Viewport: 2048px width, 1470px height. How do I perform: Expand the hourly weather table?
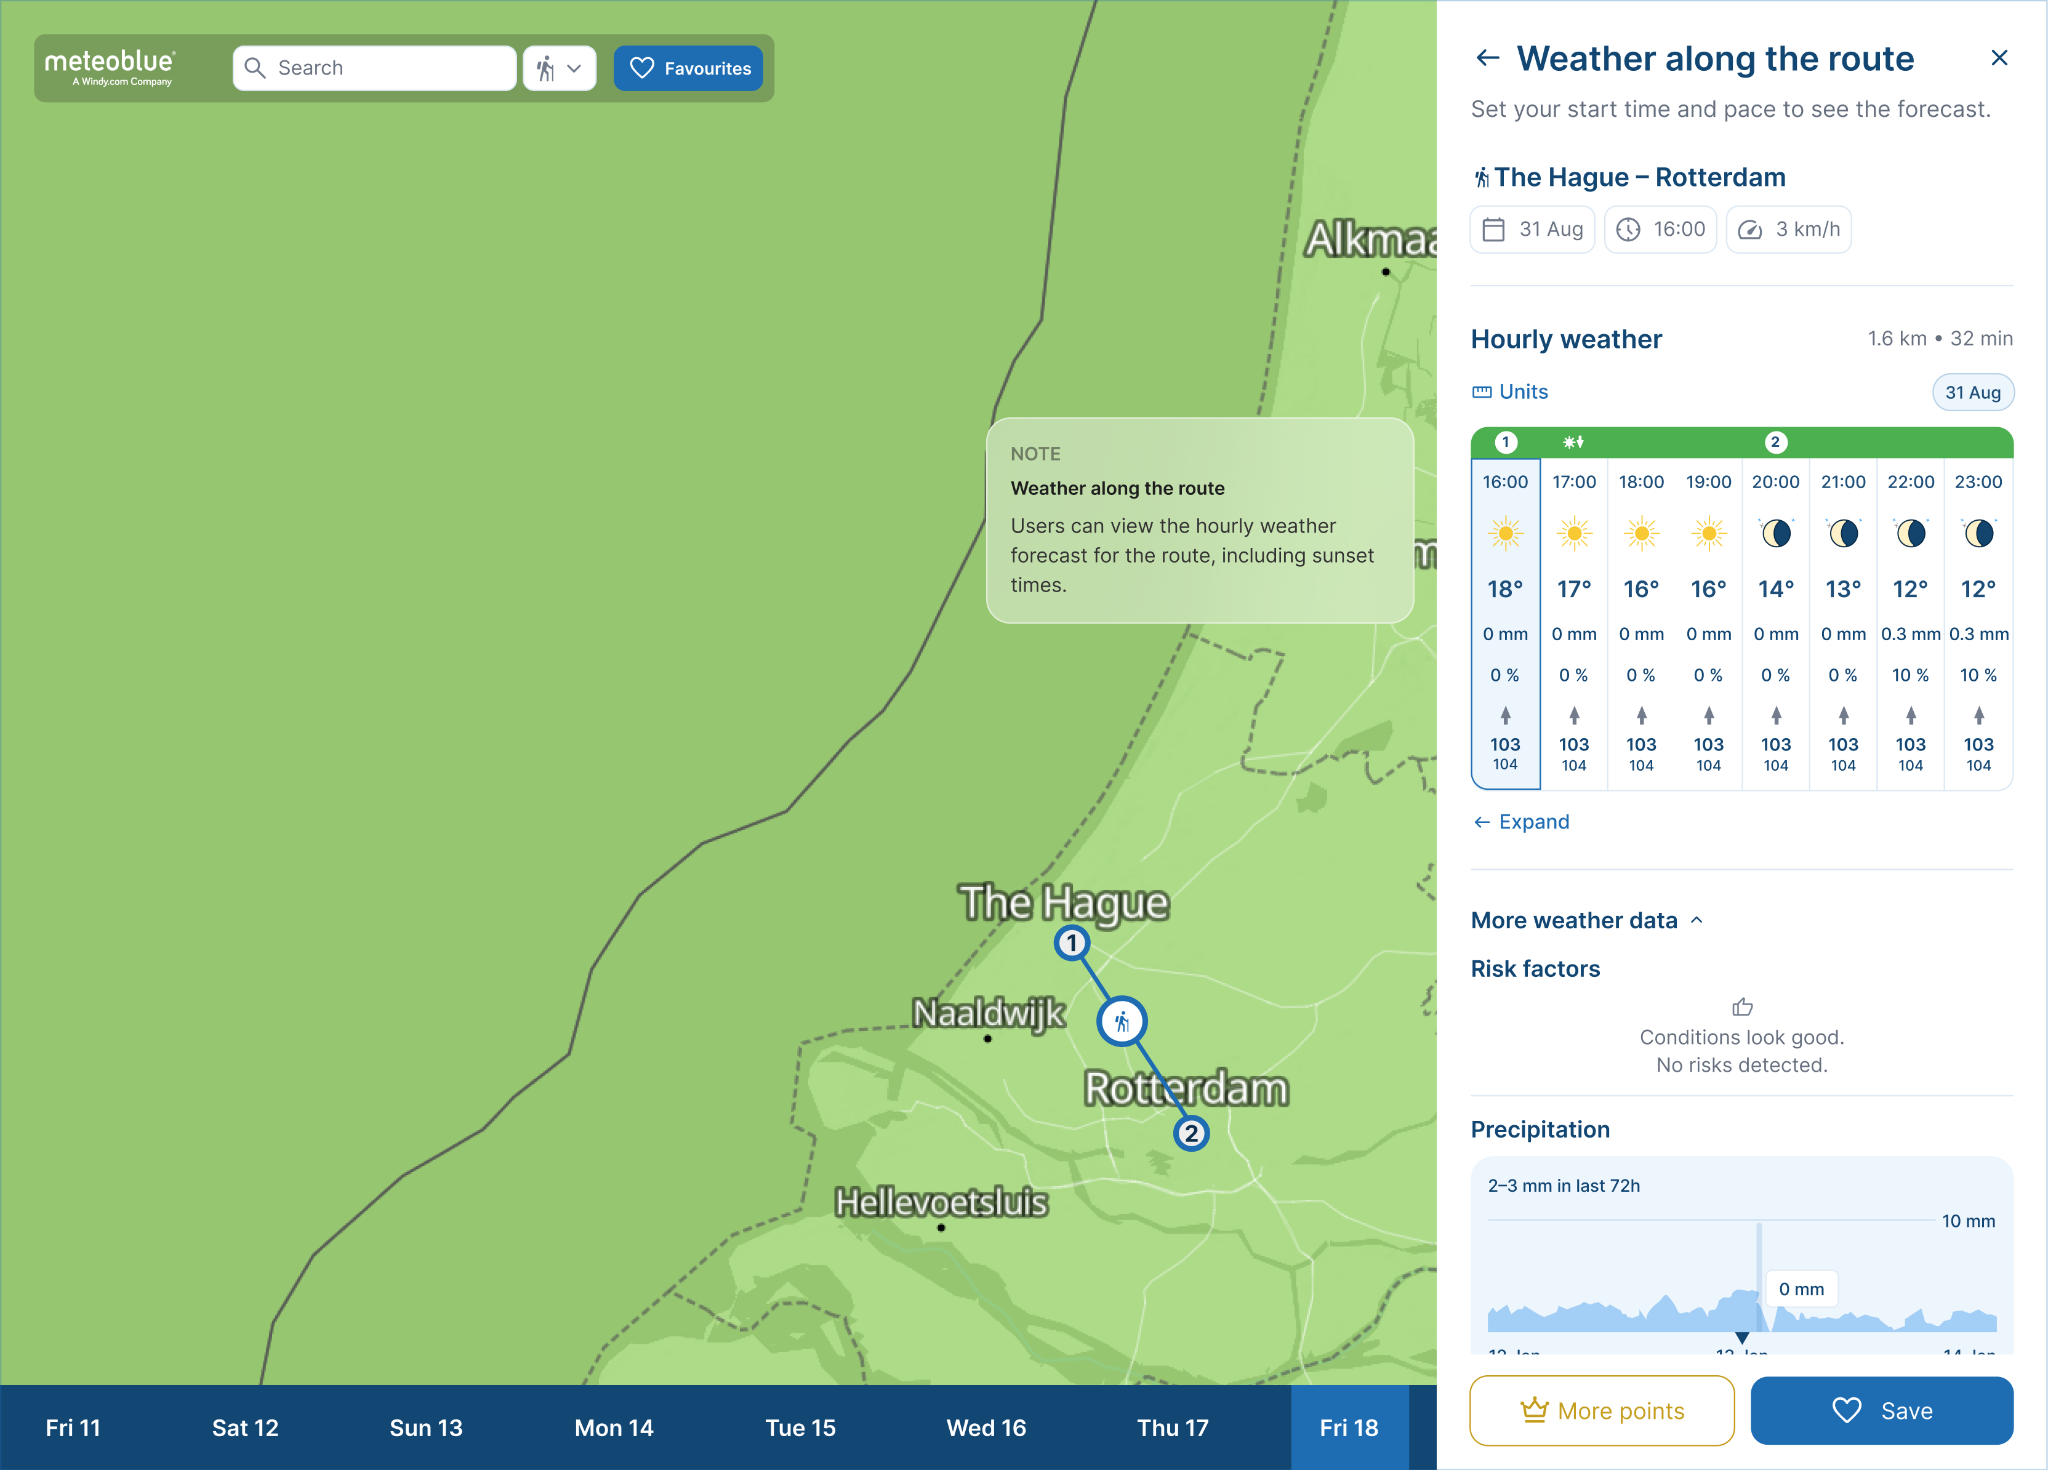[1521, 822]
